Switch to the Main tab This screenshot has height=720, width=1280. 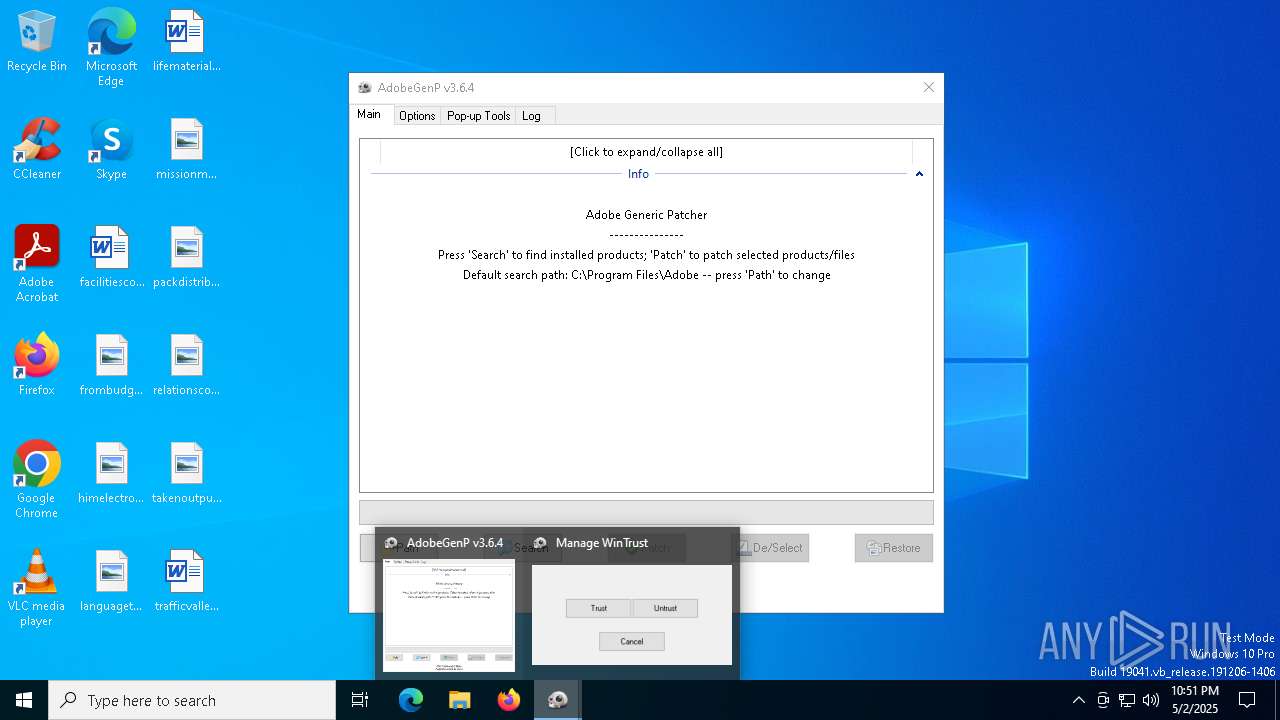pos(369,114)
